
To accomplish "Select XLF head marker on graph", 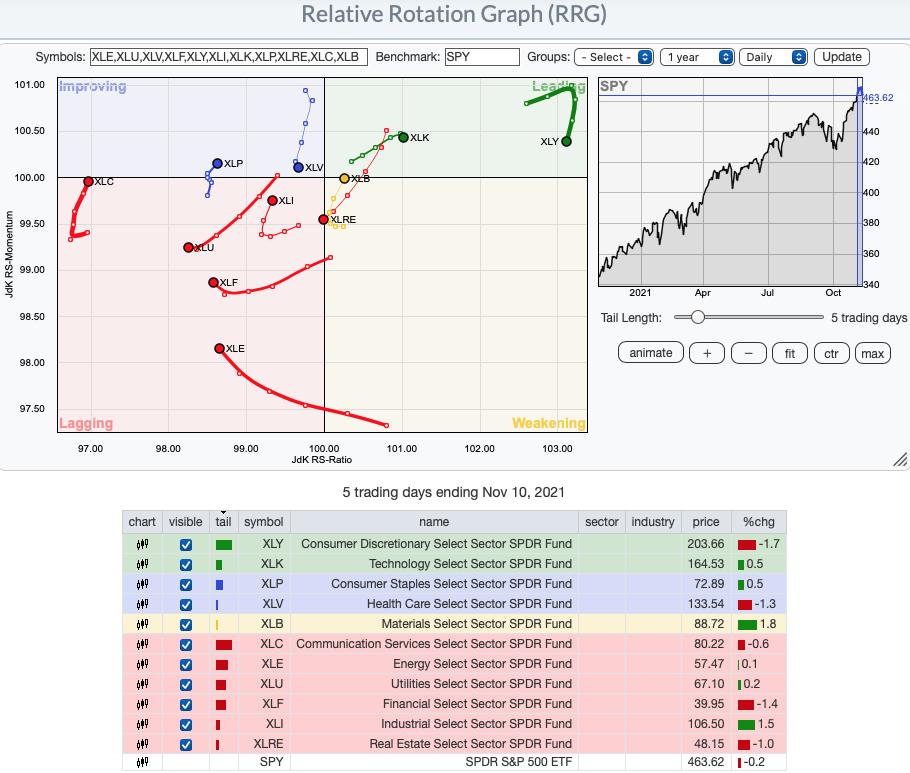I will point(214,282).
